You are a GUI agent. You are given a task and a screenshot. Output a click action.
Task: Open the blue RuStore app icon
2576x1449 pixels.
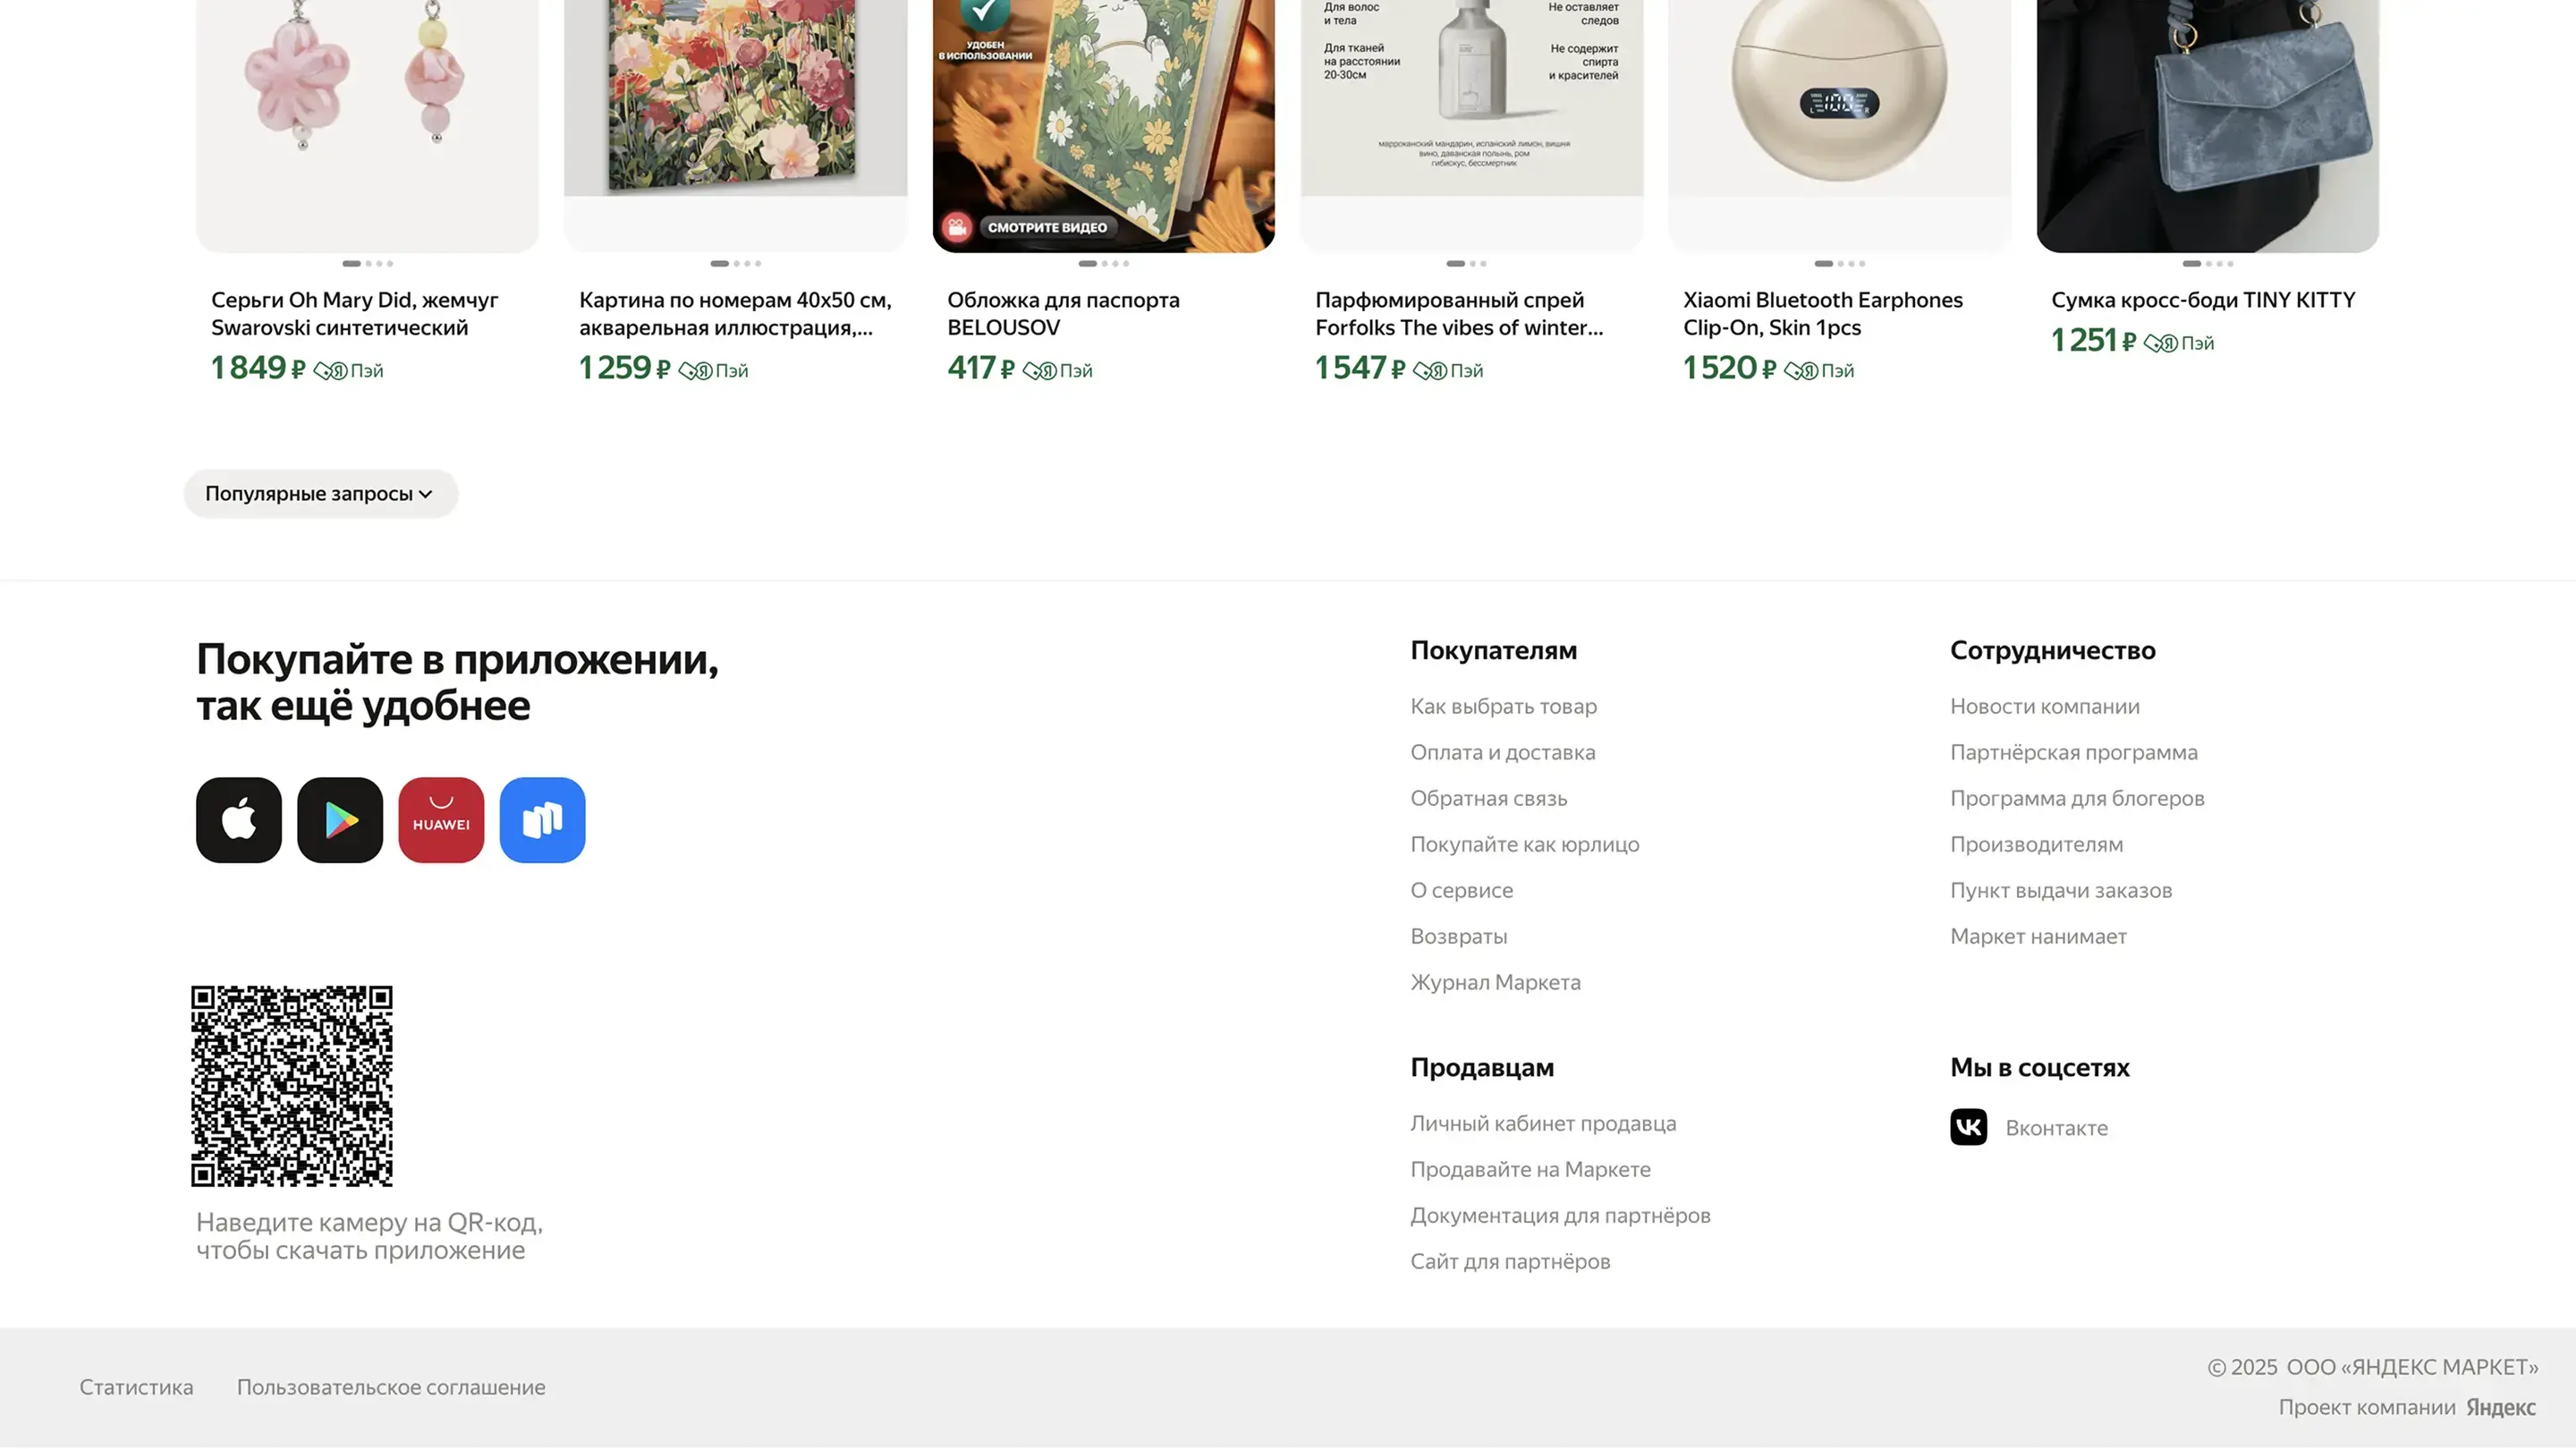click(542, 820)
